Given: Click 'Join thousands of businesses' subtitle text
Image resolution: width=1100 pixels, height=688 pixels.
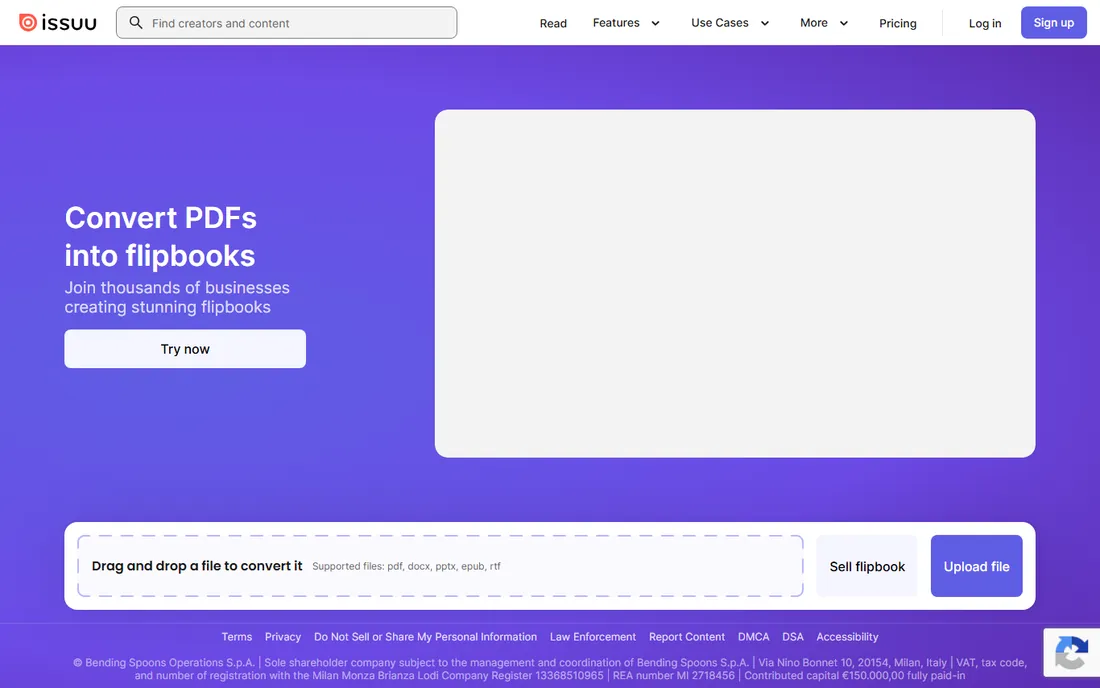Looking at the screenshot, I should [x=177, y=297].
